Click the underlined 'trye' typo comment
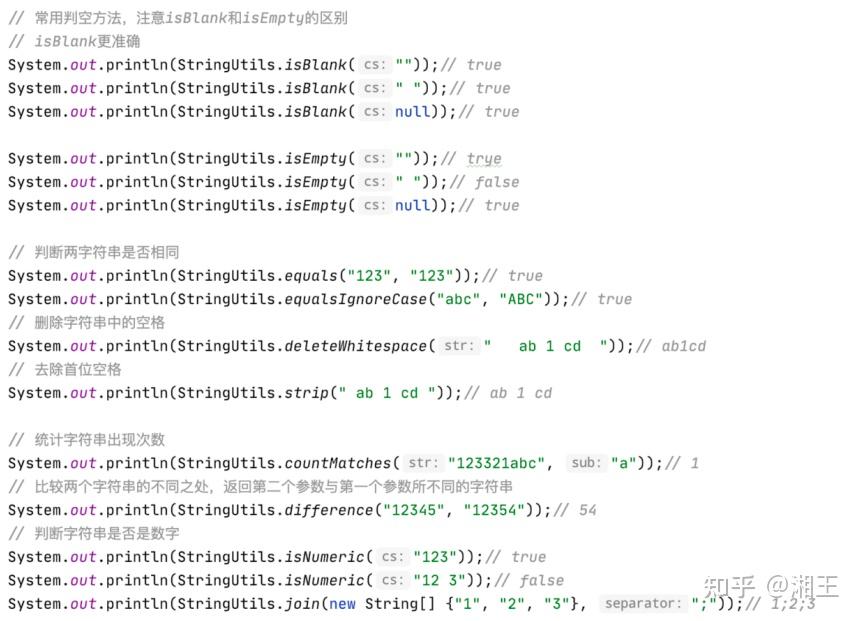This screenshot has height=621, width=861. [484, 159]
